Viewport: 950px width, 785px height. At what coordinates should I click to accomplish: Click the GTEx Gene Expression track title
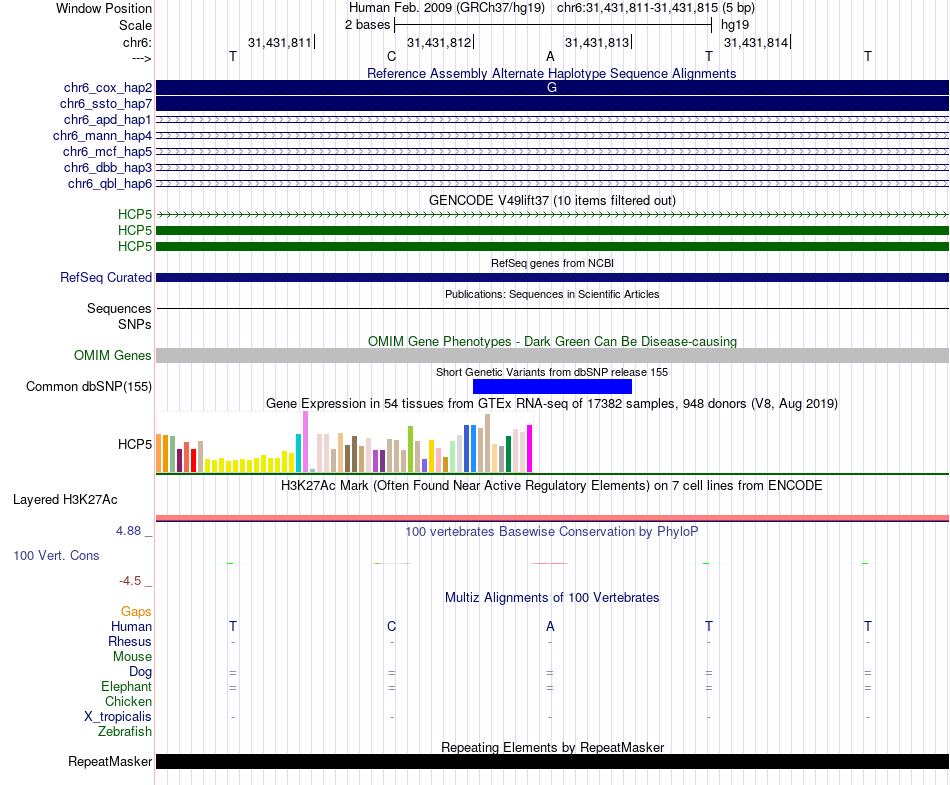tap(552, 403)
